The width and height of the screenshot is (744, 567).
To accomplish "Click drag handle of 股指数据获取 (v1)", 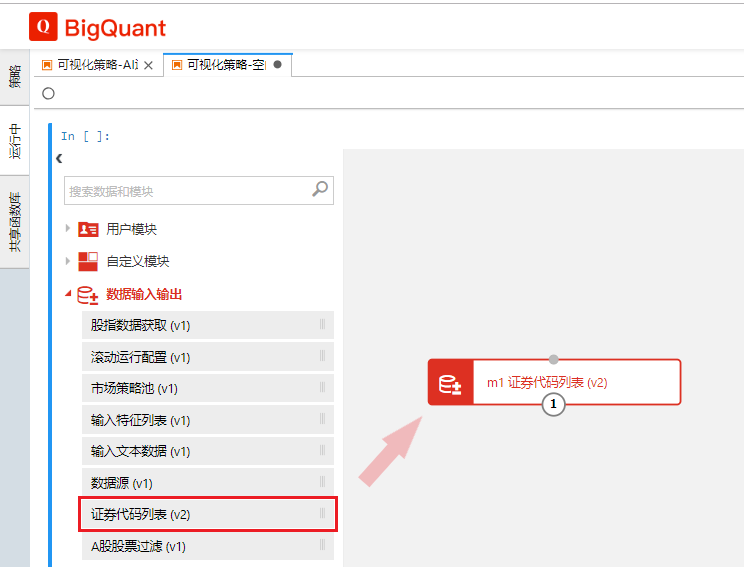I will tap(323, 324).
